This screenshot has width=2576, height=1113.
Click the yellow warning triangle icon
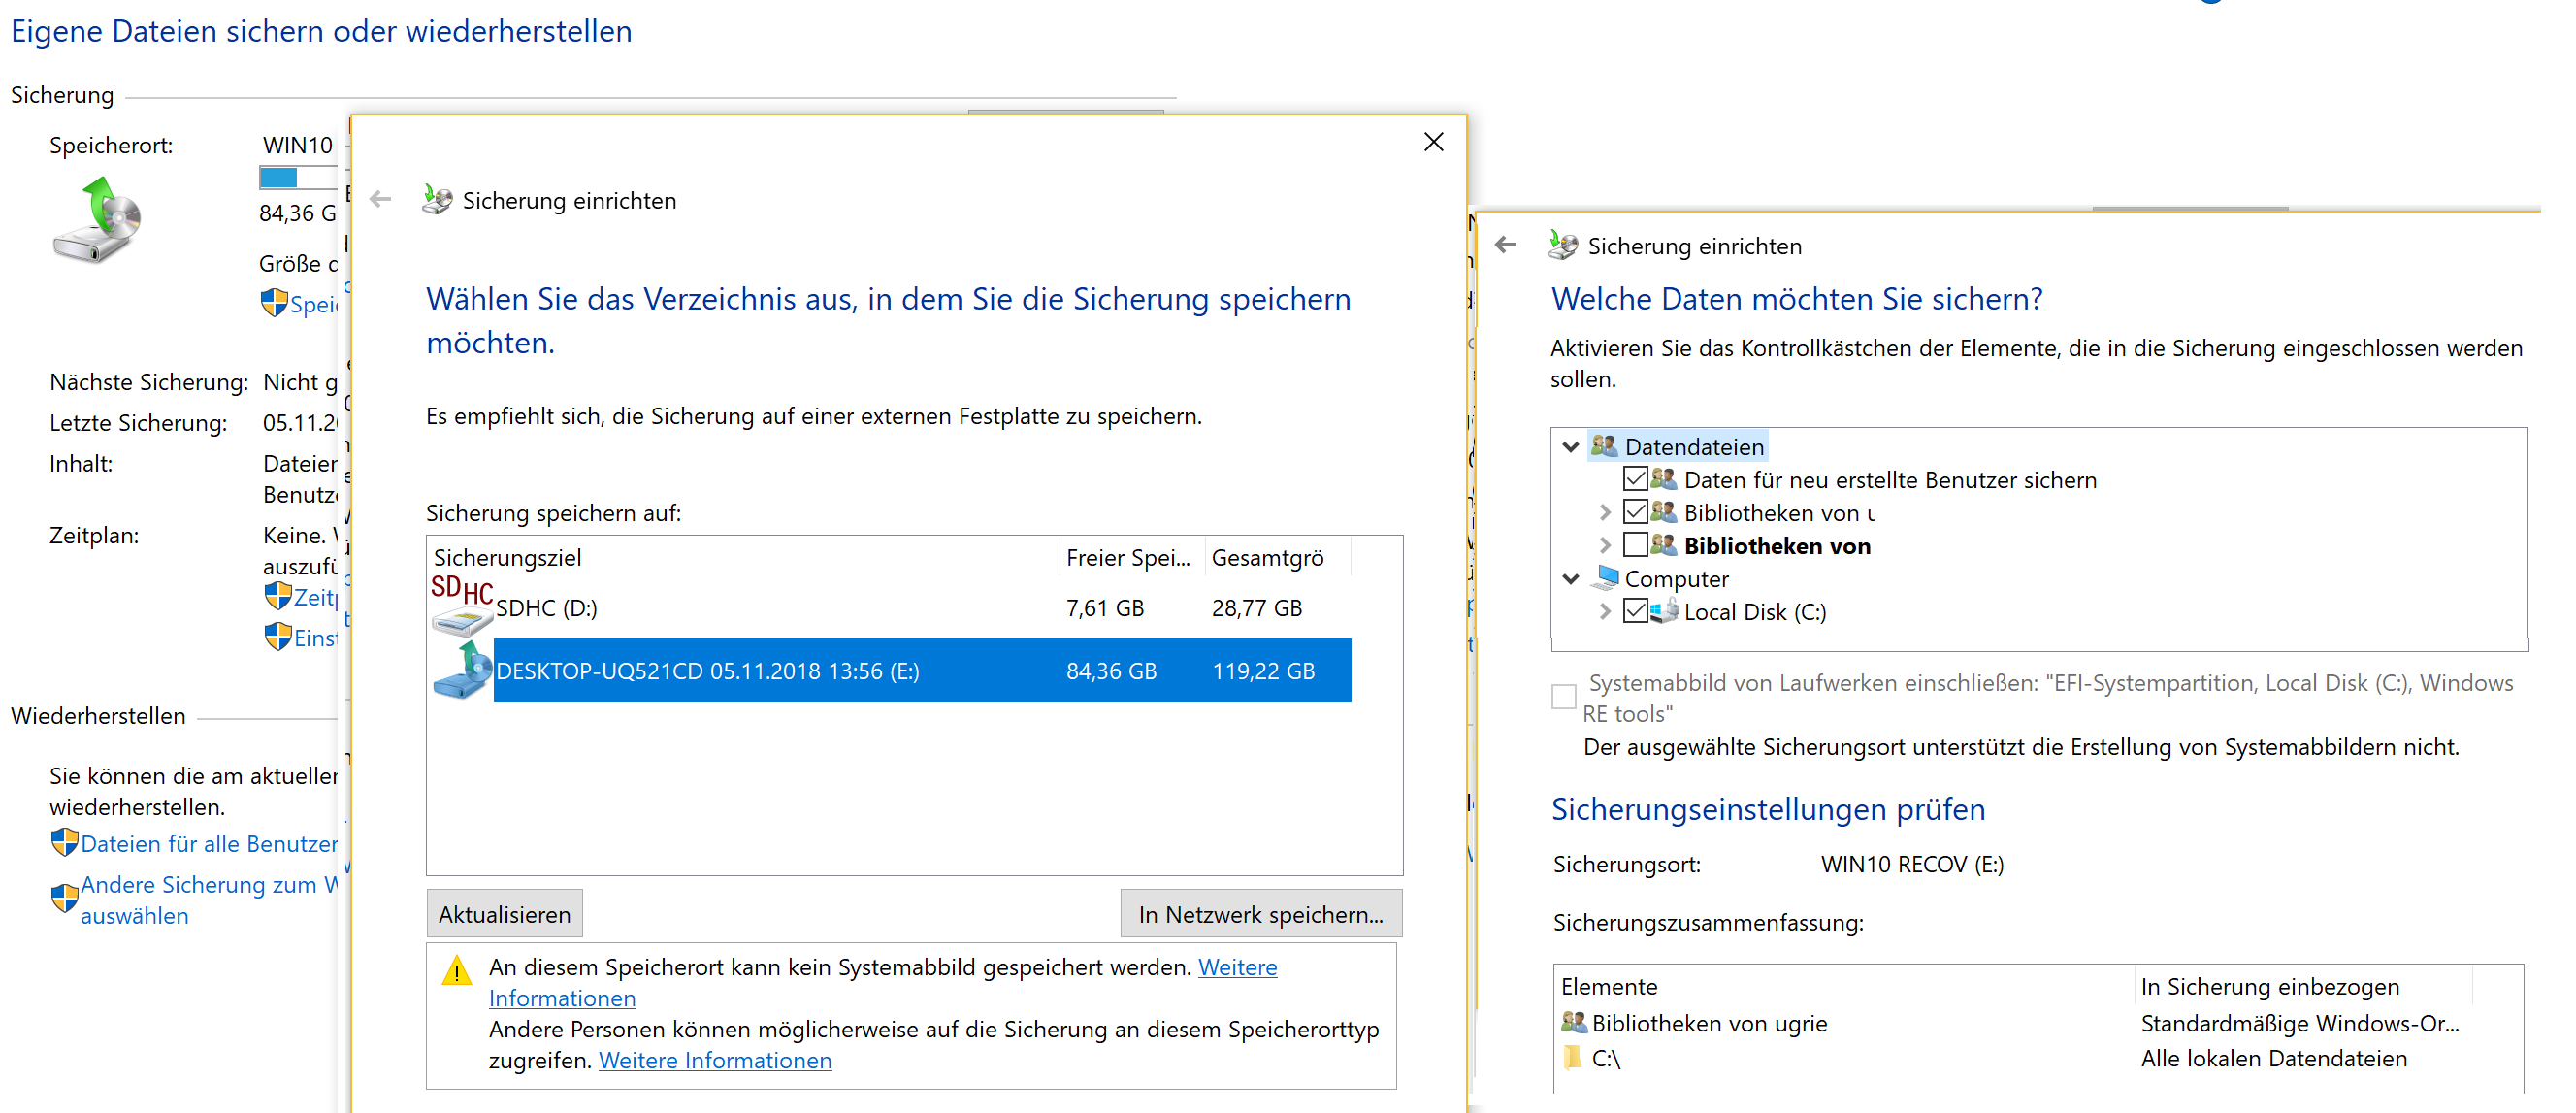[x=457, y=970]
